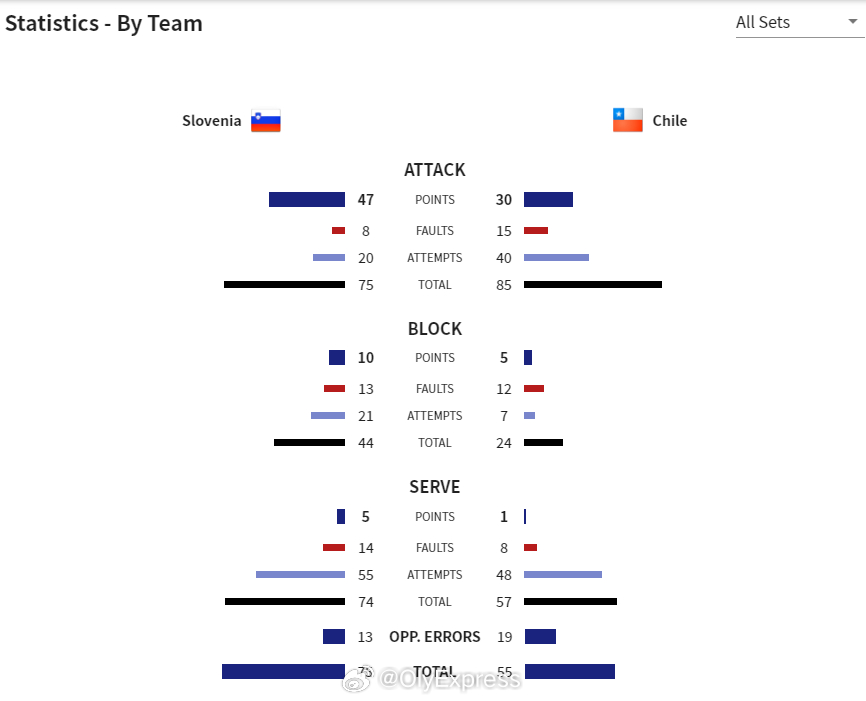Screen dimensions: 866x701
Task: Click the dropdown arrow beside All Sets
Action: (853, 22)
